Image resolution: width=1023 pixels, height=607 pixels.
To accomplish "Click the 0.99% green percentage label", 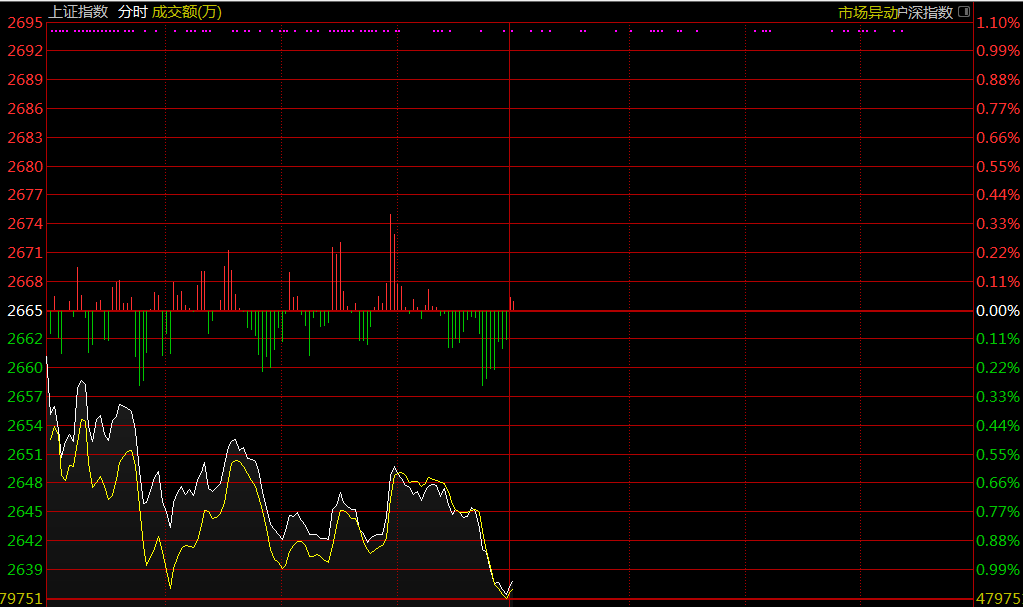I will pyautogui.click(x=996, y=570).
